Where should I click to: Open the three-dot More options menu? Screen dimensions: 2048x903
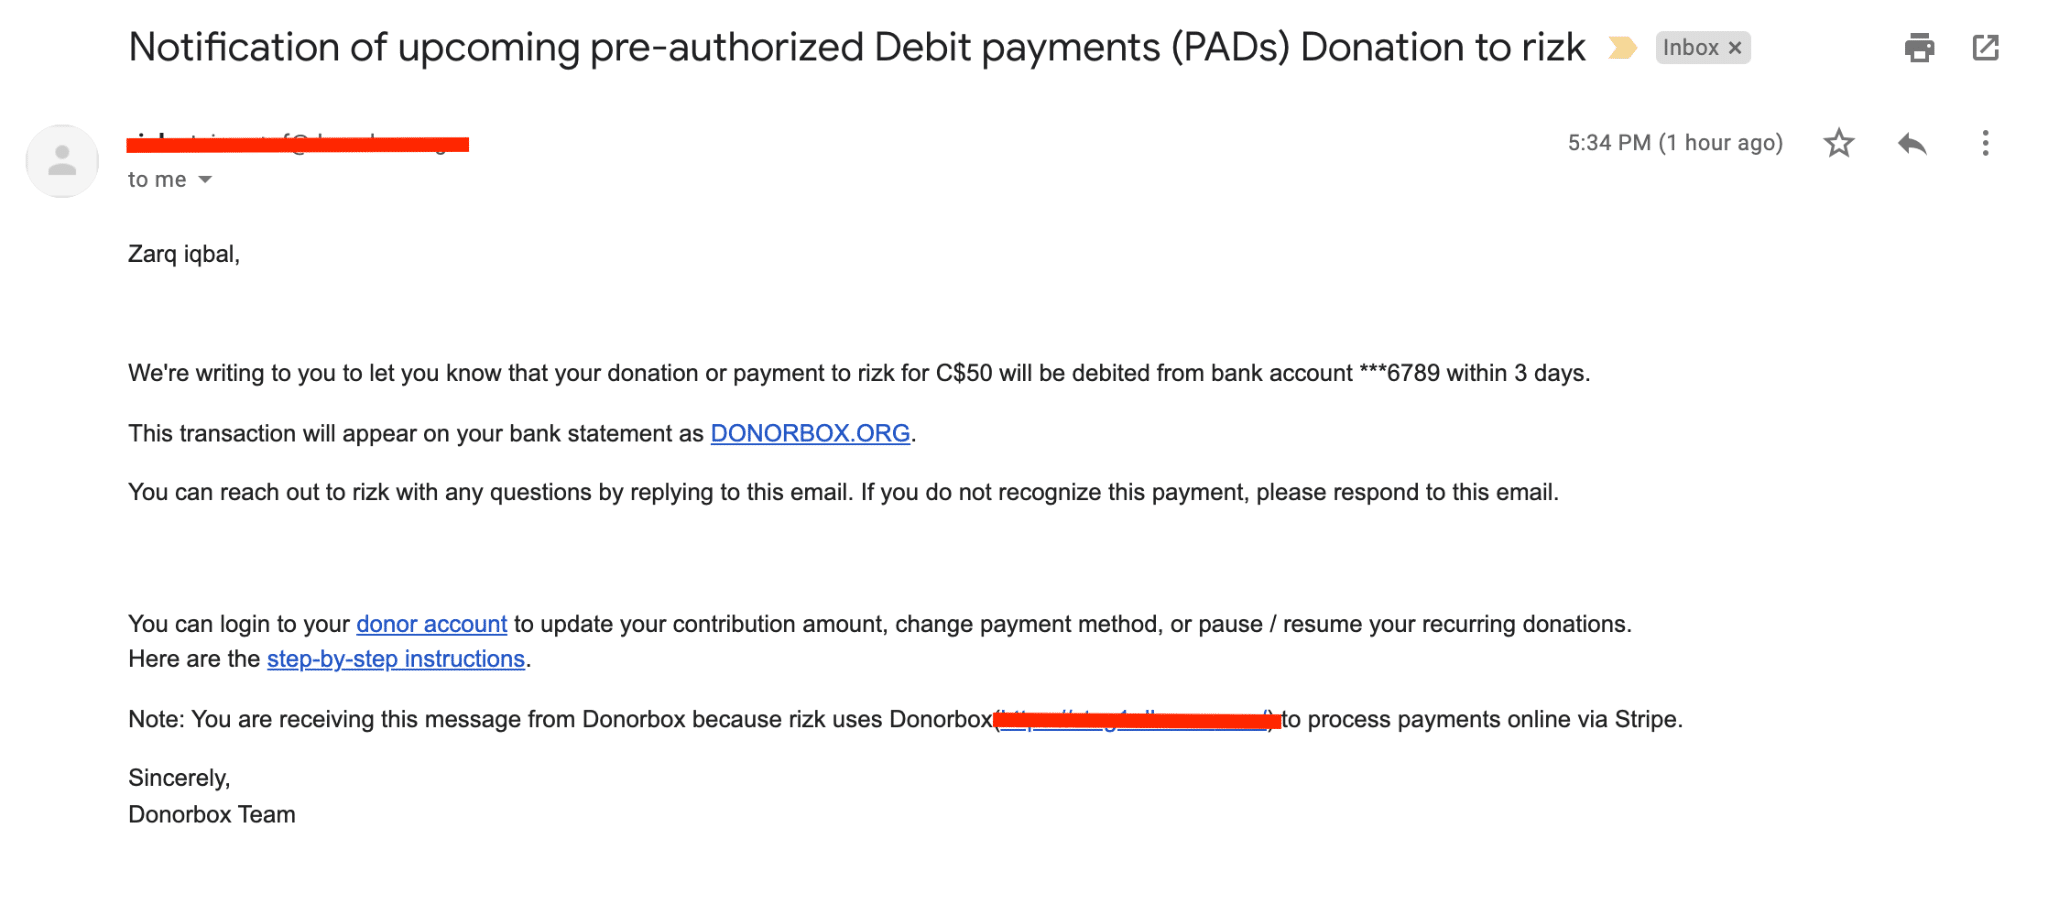(x=1985, y=144)
